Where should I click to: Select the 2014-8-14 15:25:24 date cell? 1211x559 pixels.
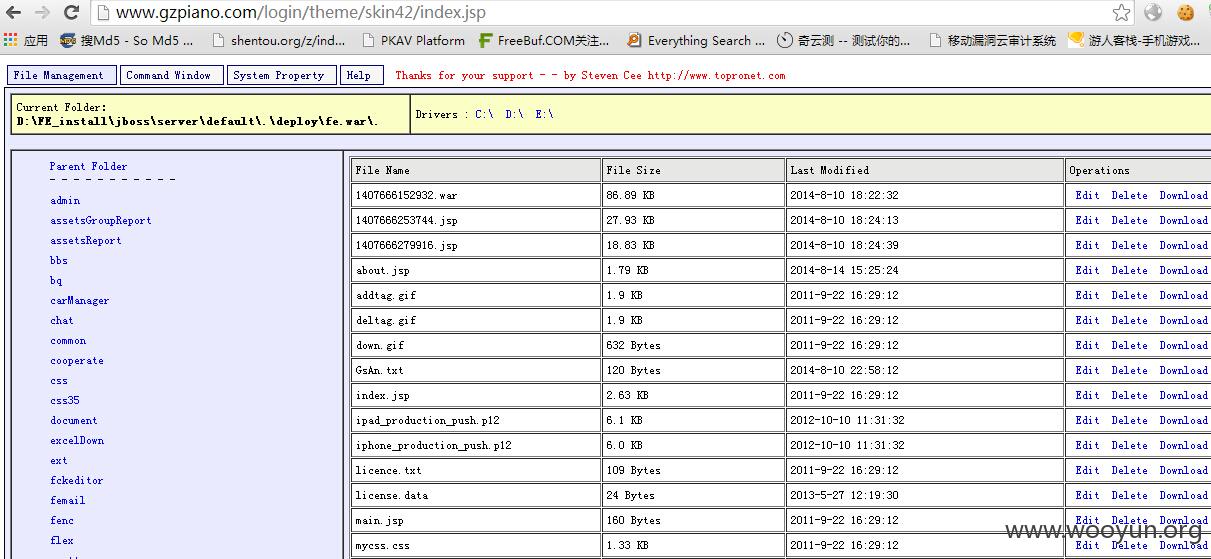(925, 270)
